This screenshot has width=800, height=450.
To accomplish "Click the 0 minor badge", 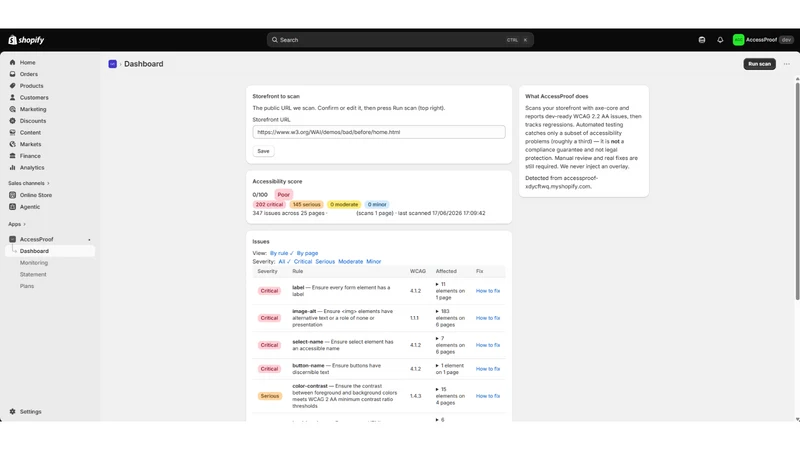I will tap(377, 205).
